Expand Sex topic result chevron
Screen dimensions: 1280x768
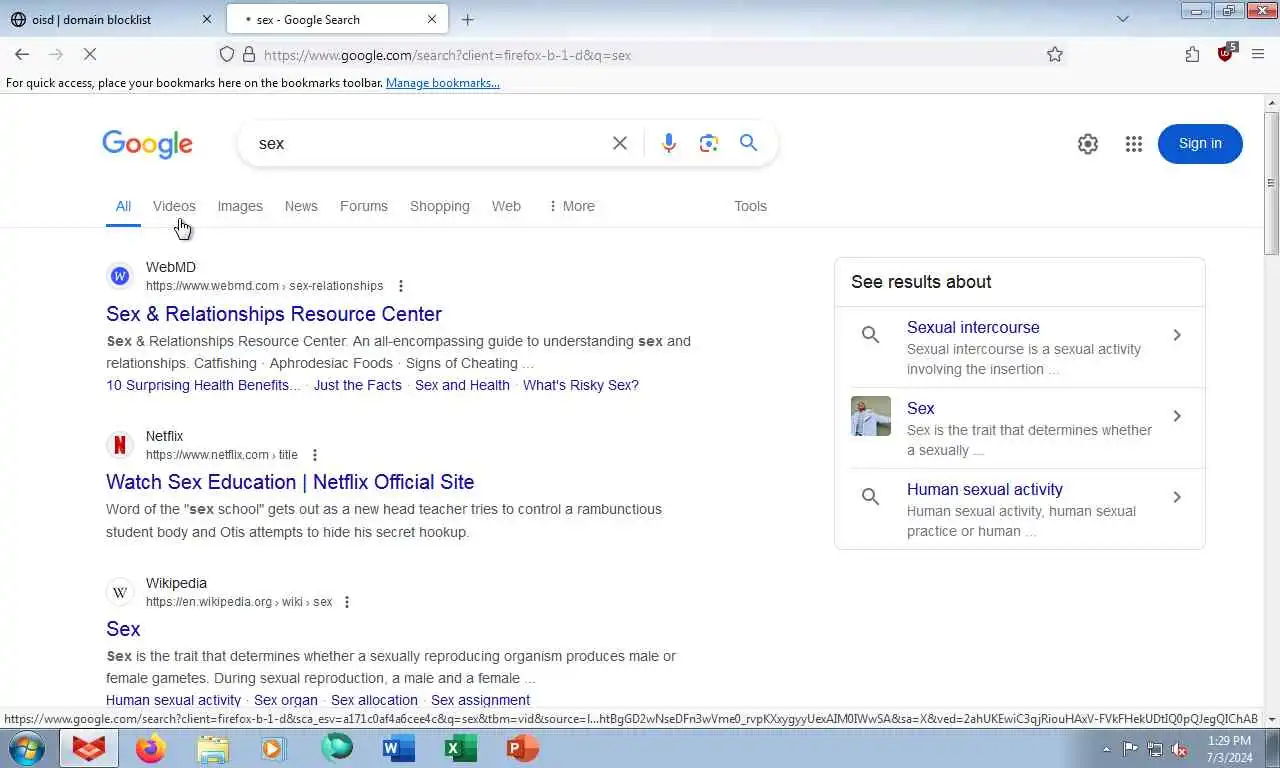pyautogui.click(x=1177, y=416)
